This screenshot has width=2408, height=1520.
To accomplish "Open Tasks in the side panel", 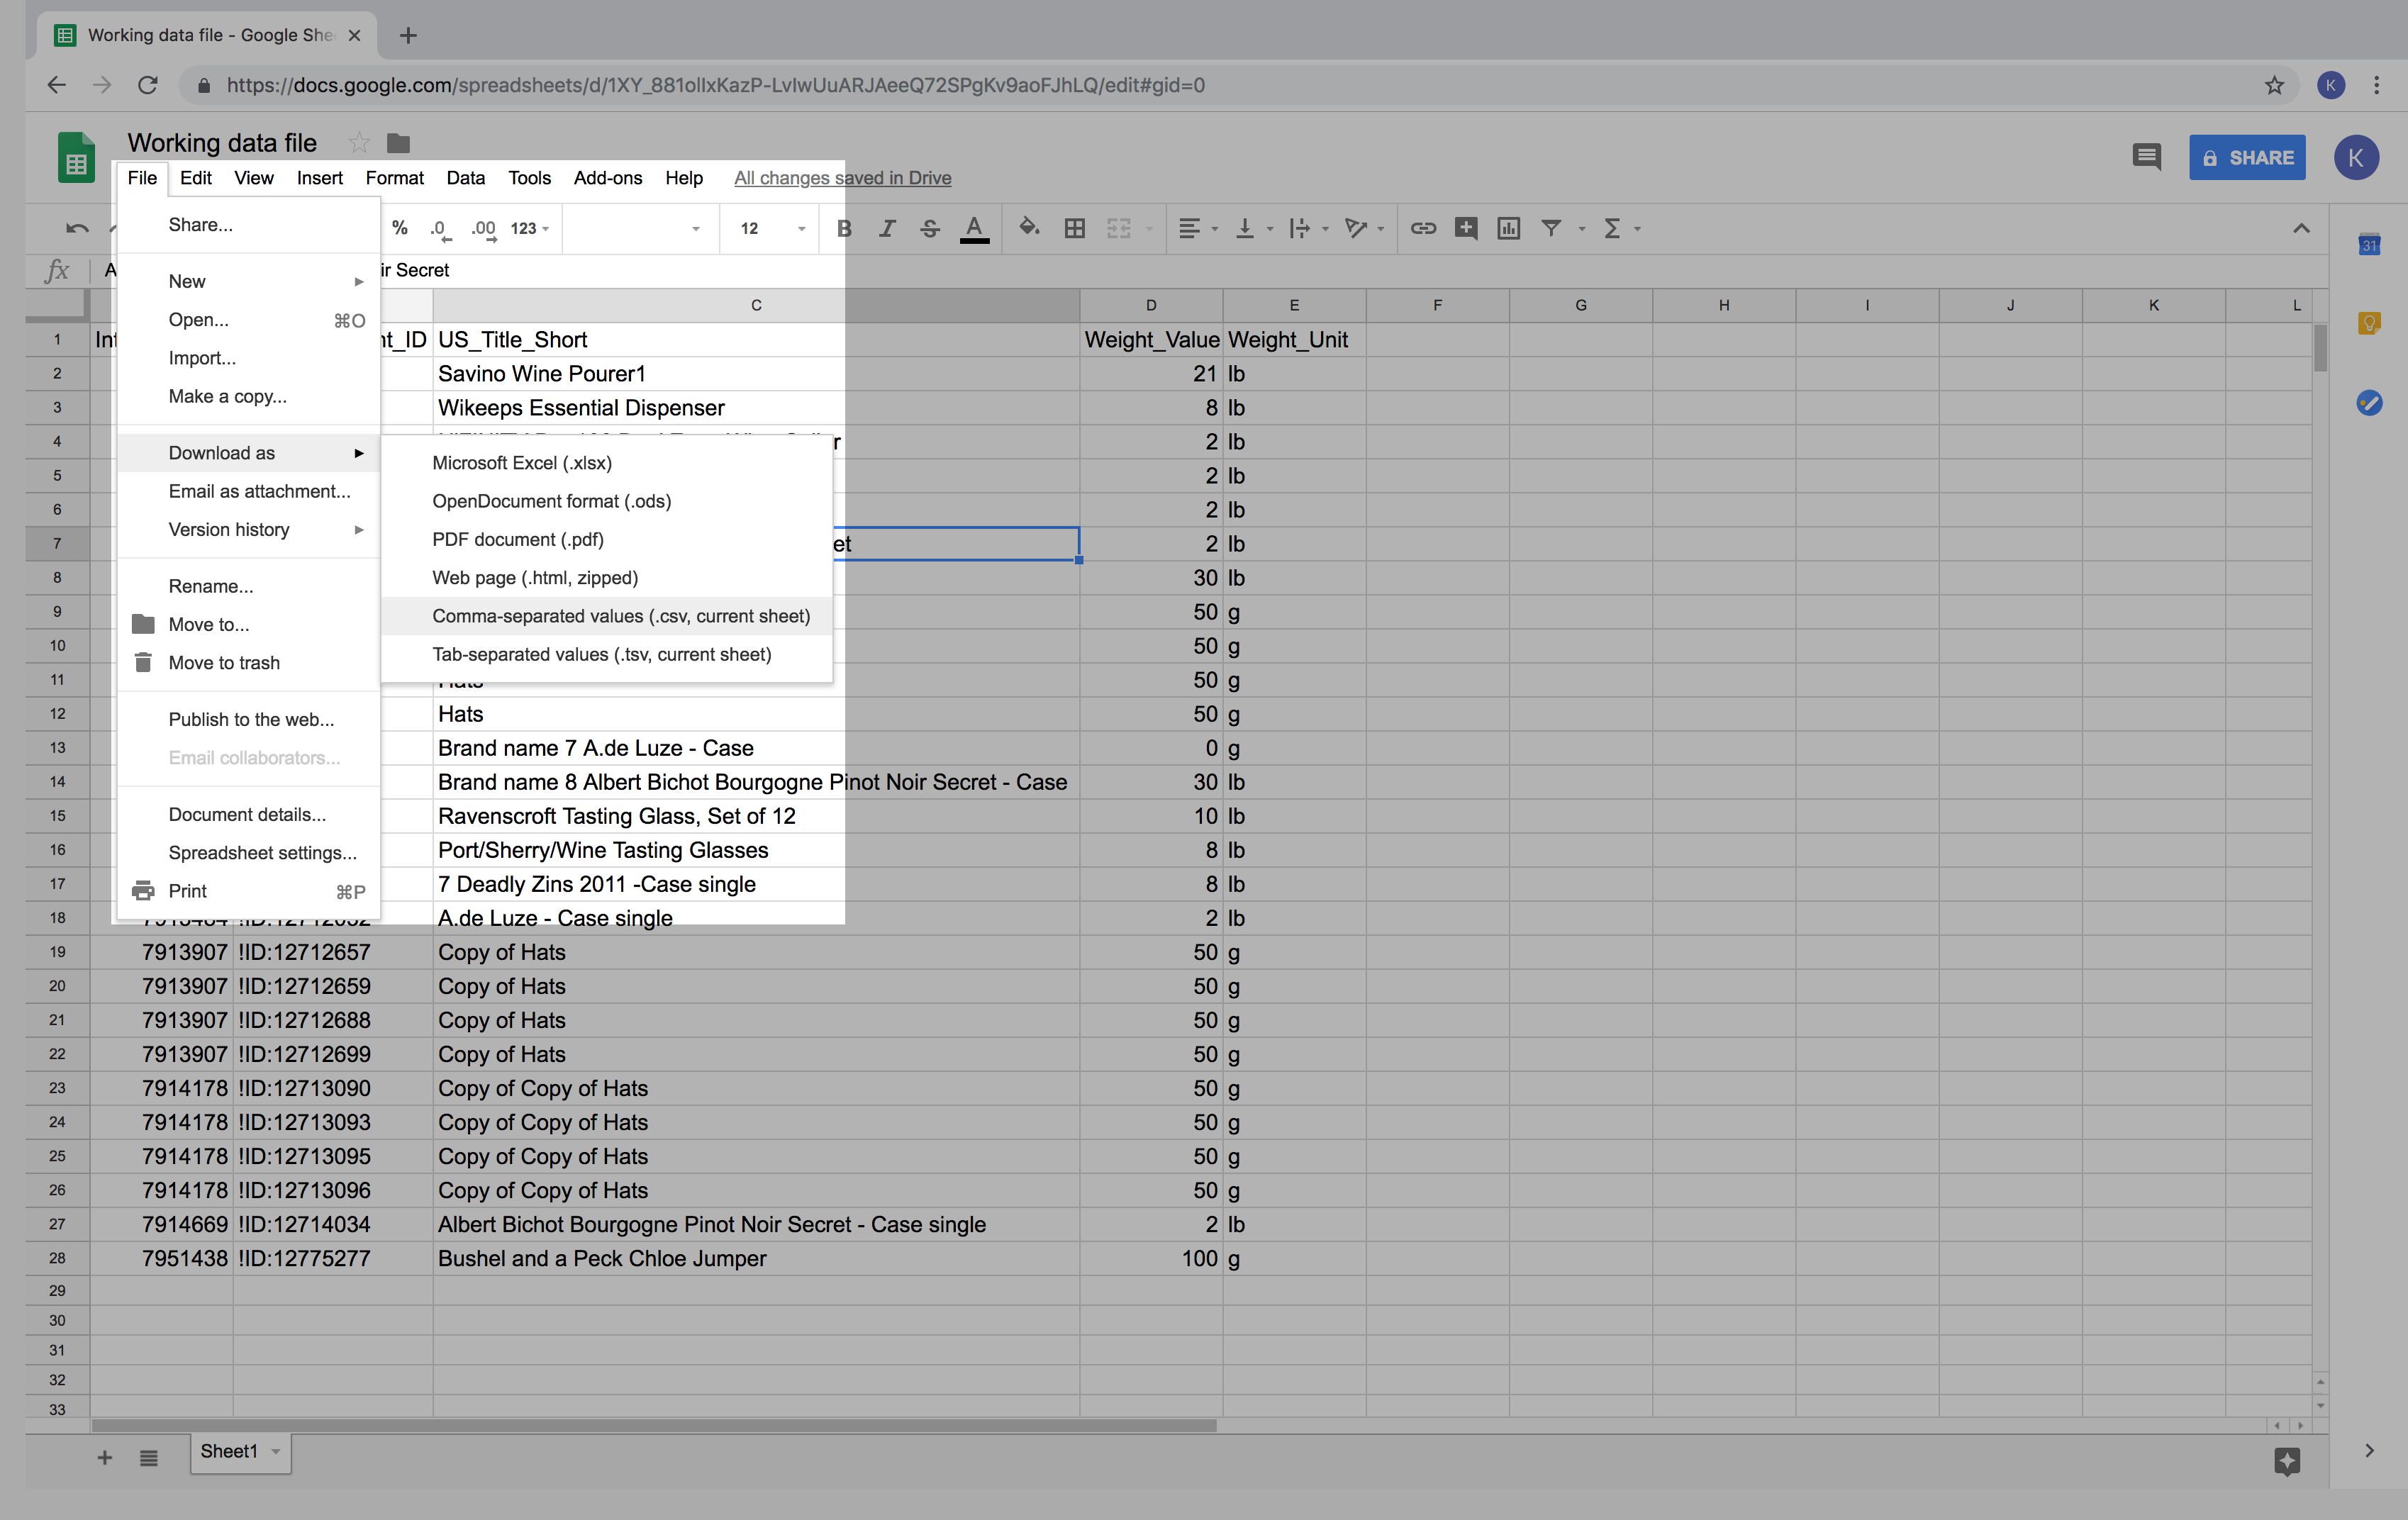I will tap(2369, 403).
